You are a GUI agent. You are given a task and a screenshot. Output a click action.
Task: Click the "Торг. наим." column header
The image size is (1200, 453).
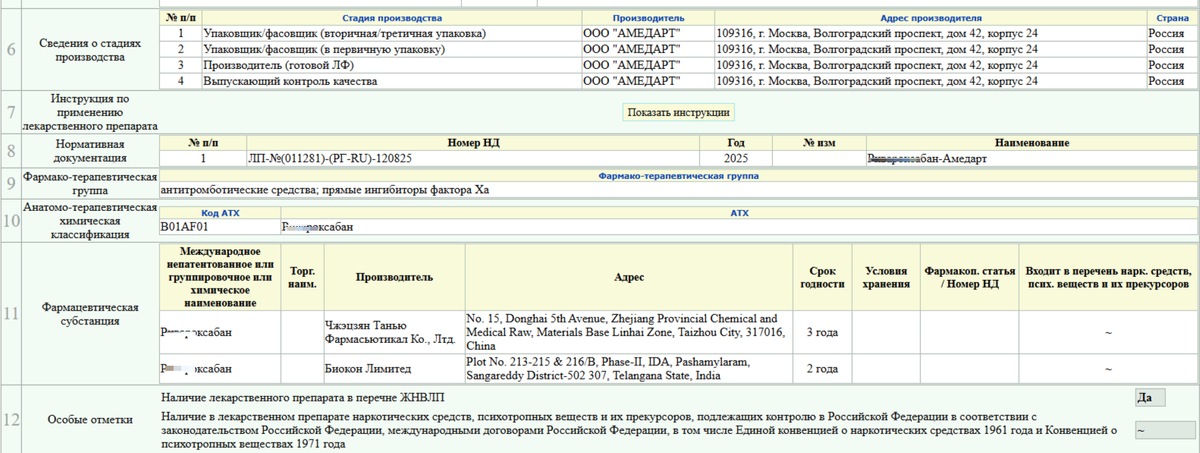pyautogui.click(x=302, y=277)
